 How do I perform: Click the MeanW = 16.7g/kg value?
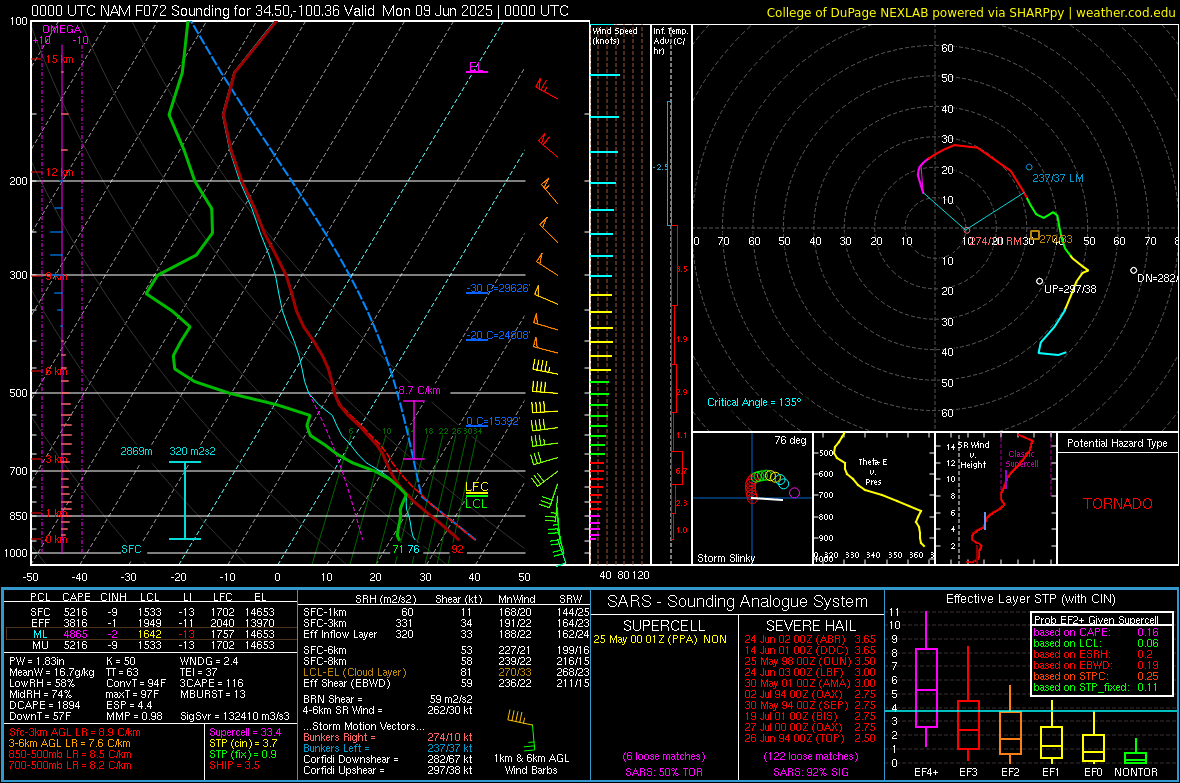(52, 672)
